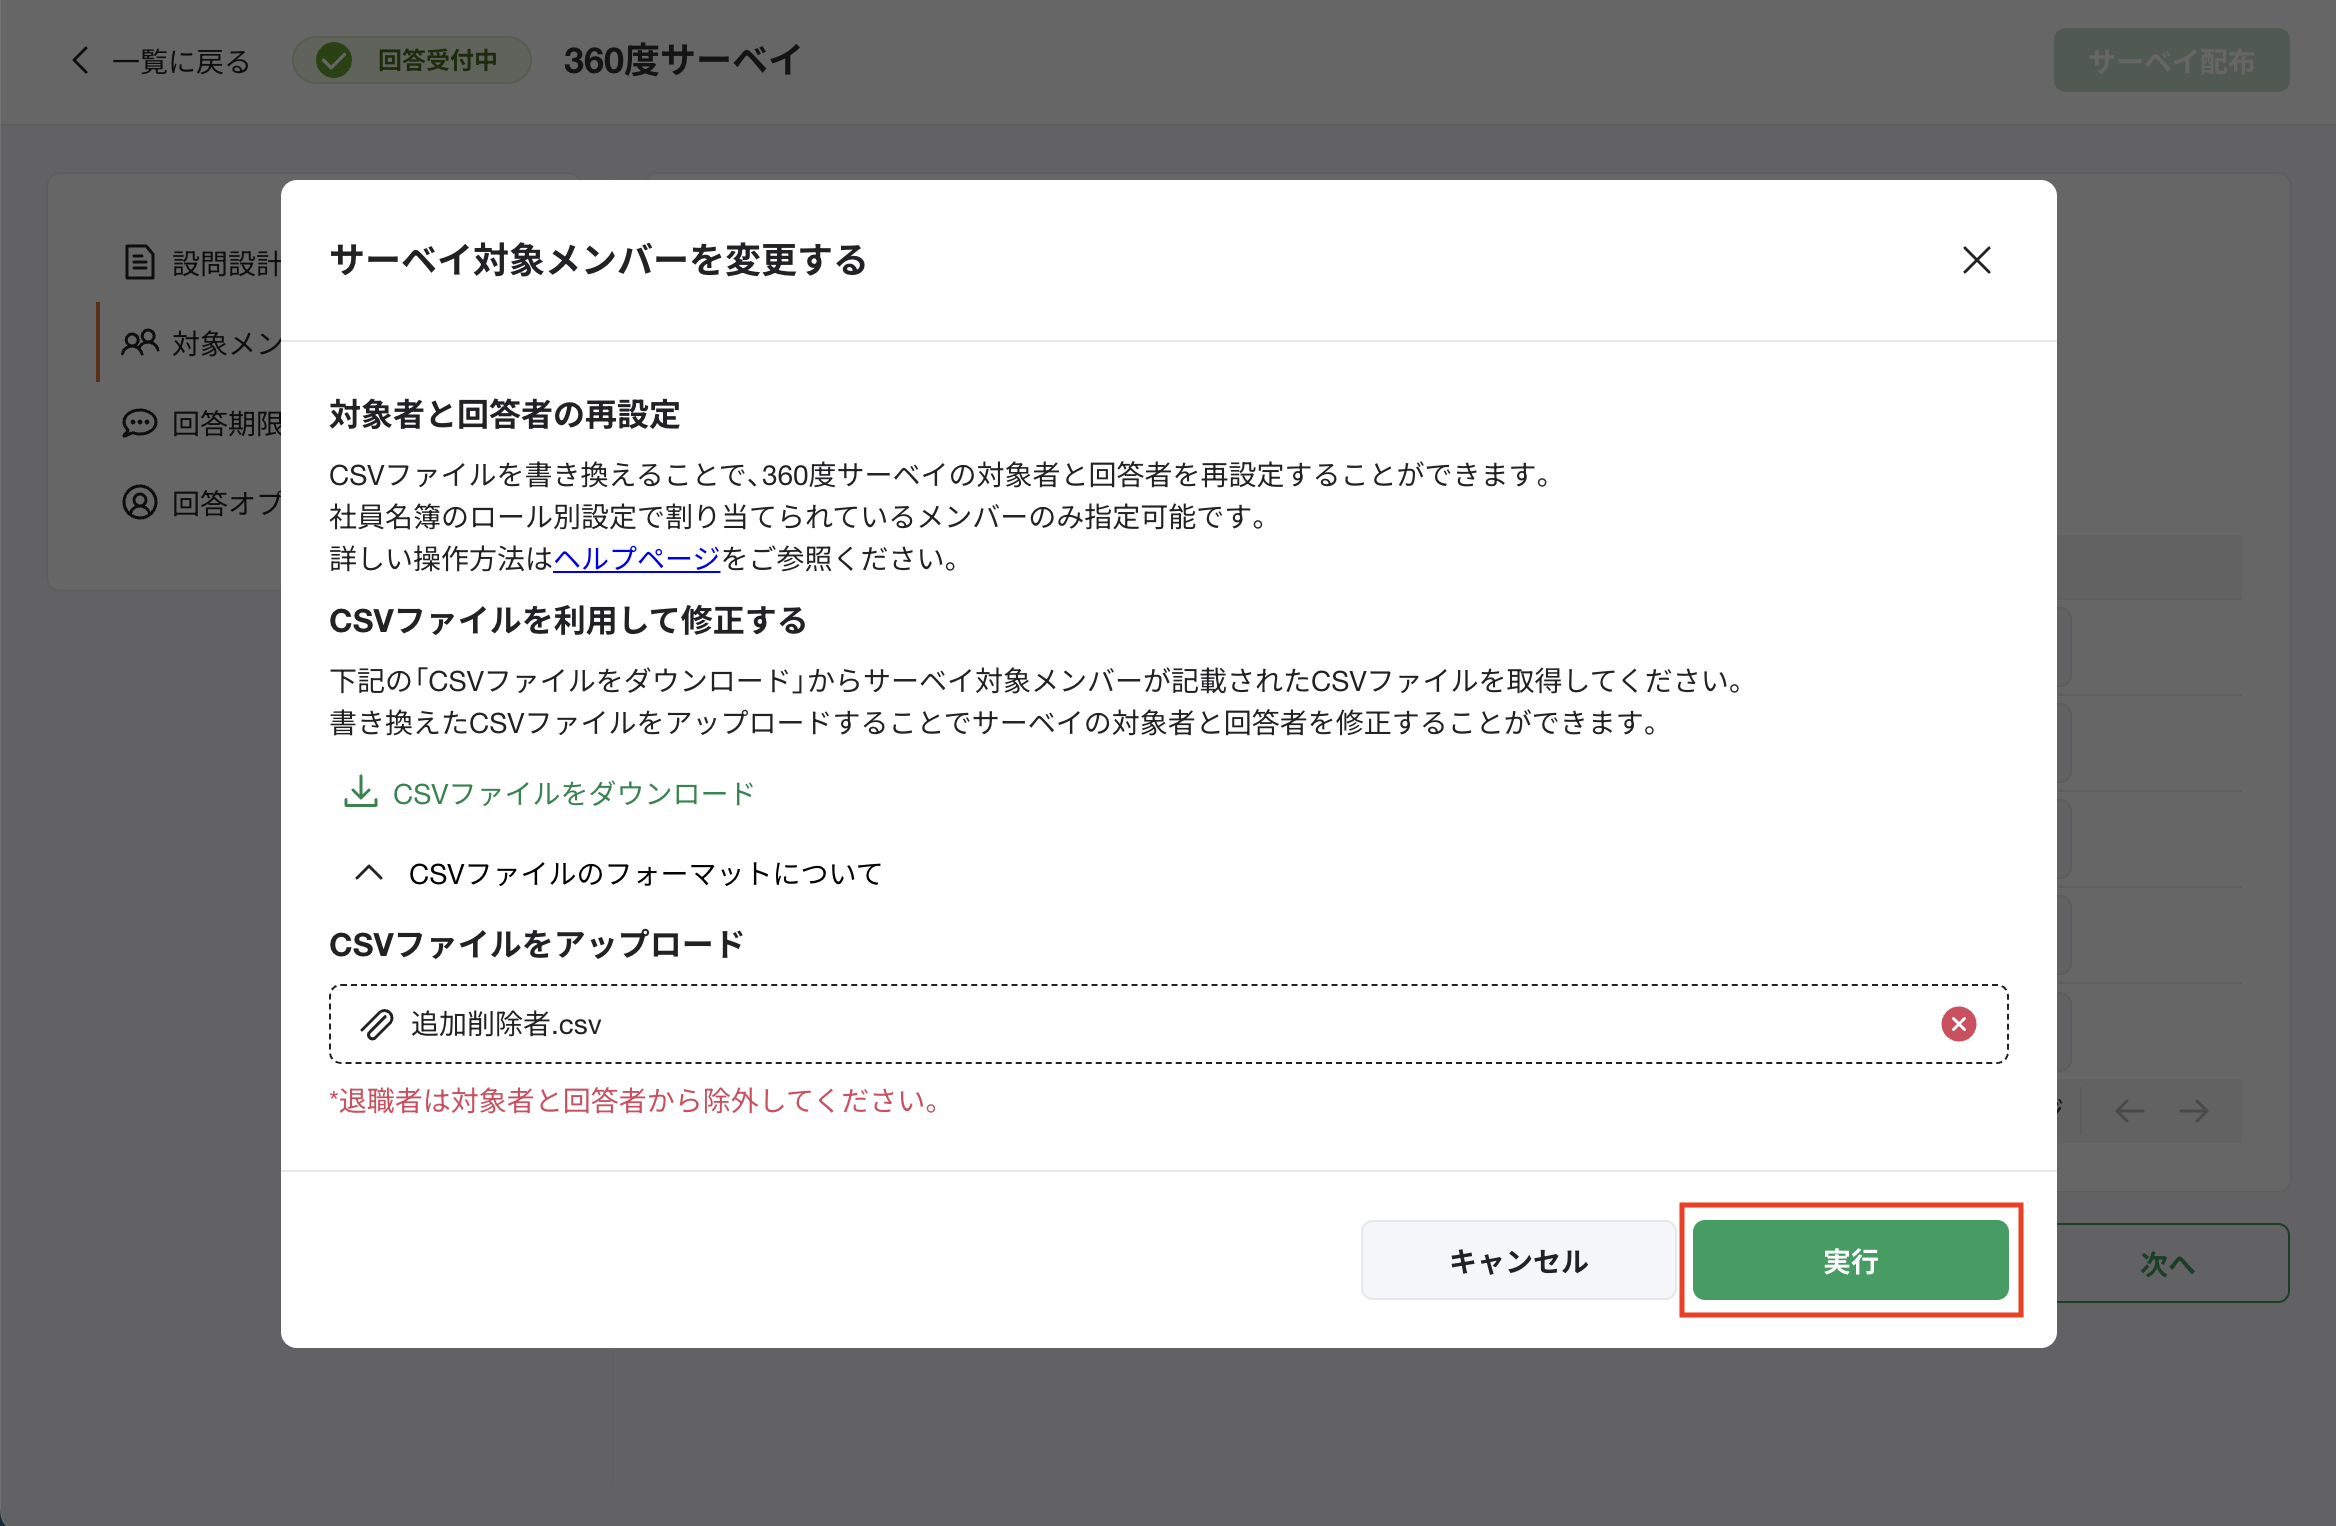Click the back chevron next to 一覧に戻る

click(x=80, y=60)
